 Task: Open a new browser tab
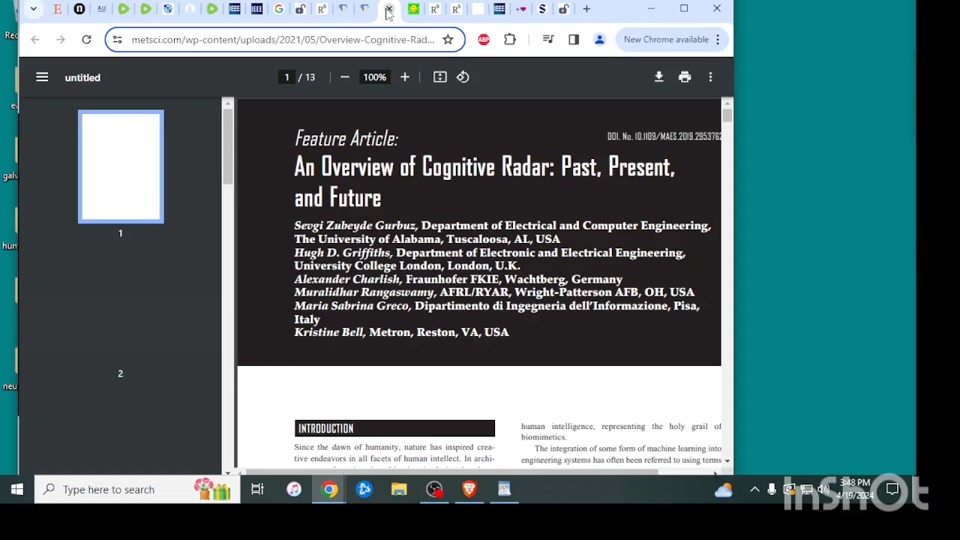tap(587, 9)
